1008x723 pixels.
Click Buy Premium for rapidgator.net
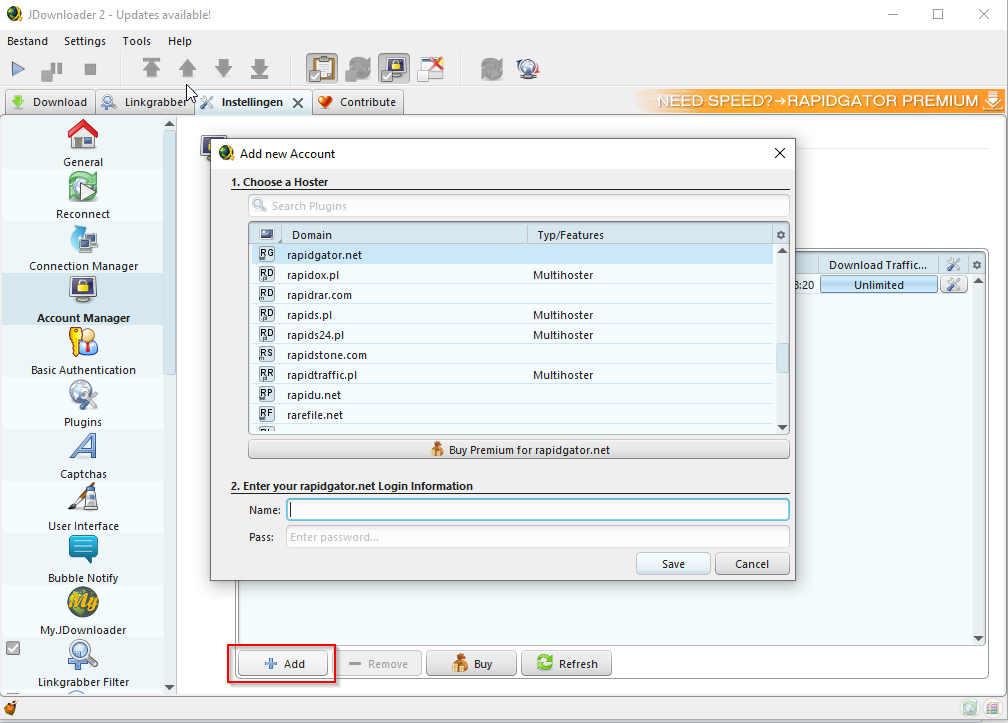pos(519,450)
